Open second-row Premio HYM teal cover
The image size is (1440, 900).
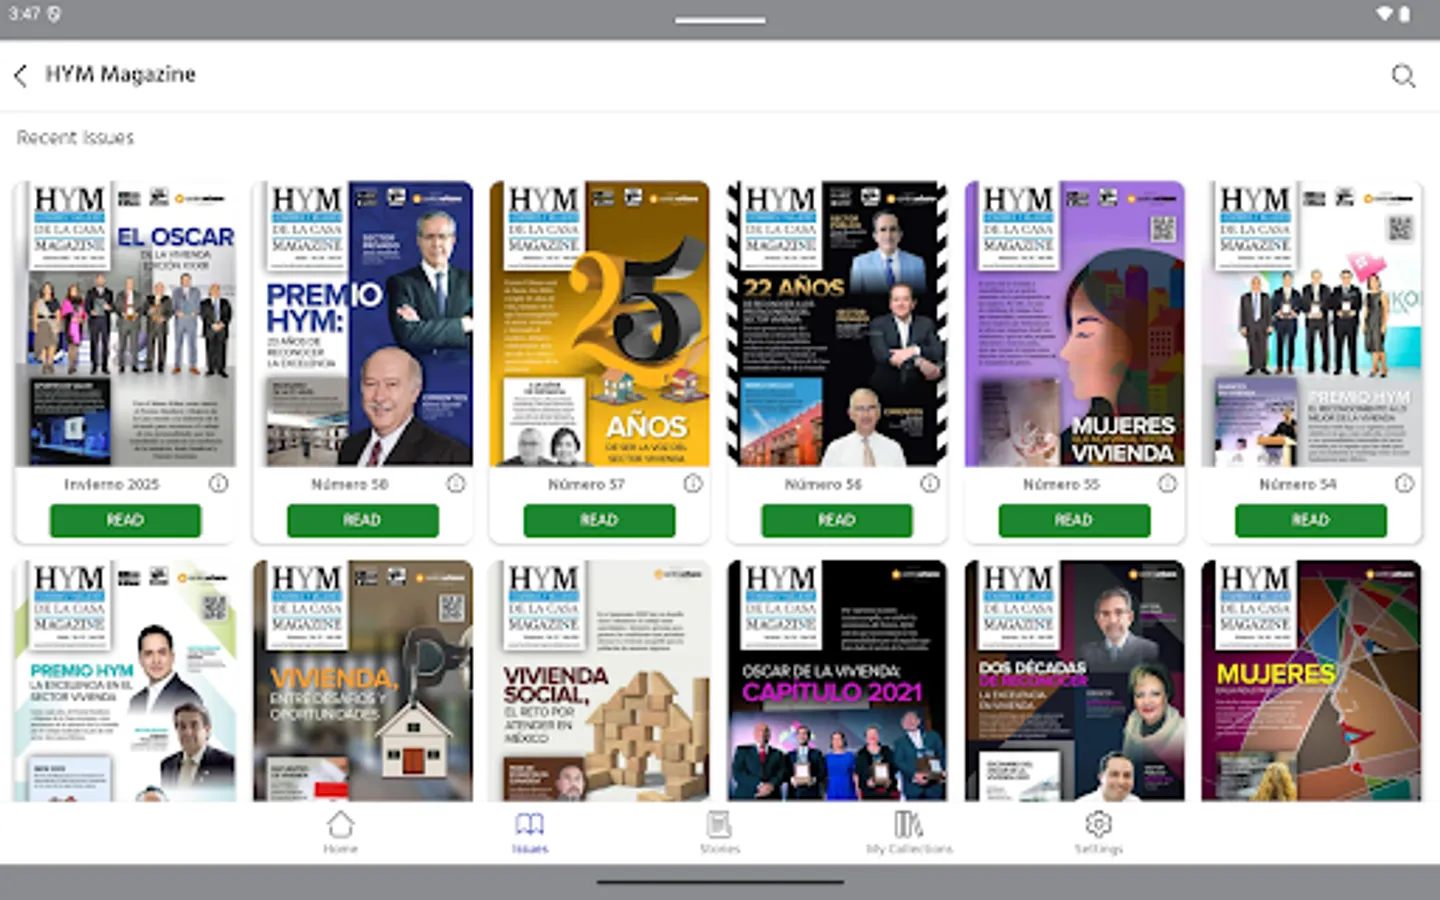[125, 681]
